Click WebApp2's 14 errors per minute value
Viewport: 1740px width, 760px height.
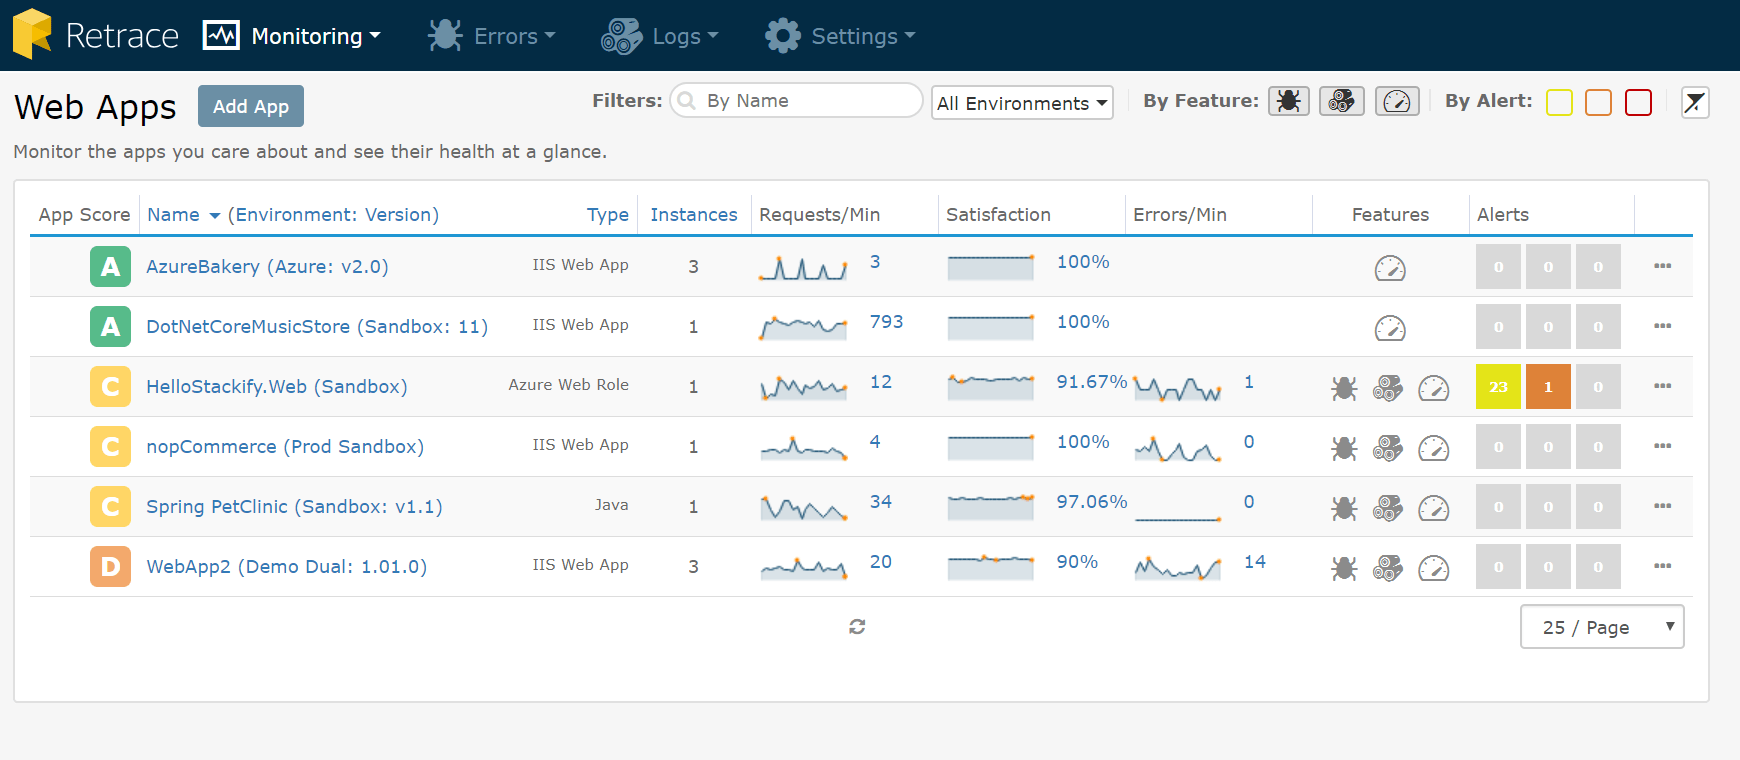(1255, 562)
